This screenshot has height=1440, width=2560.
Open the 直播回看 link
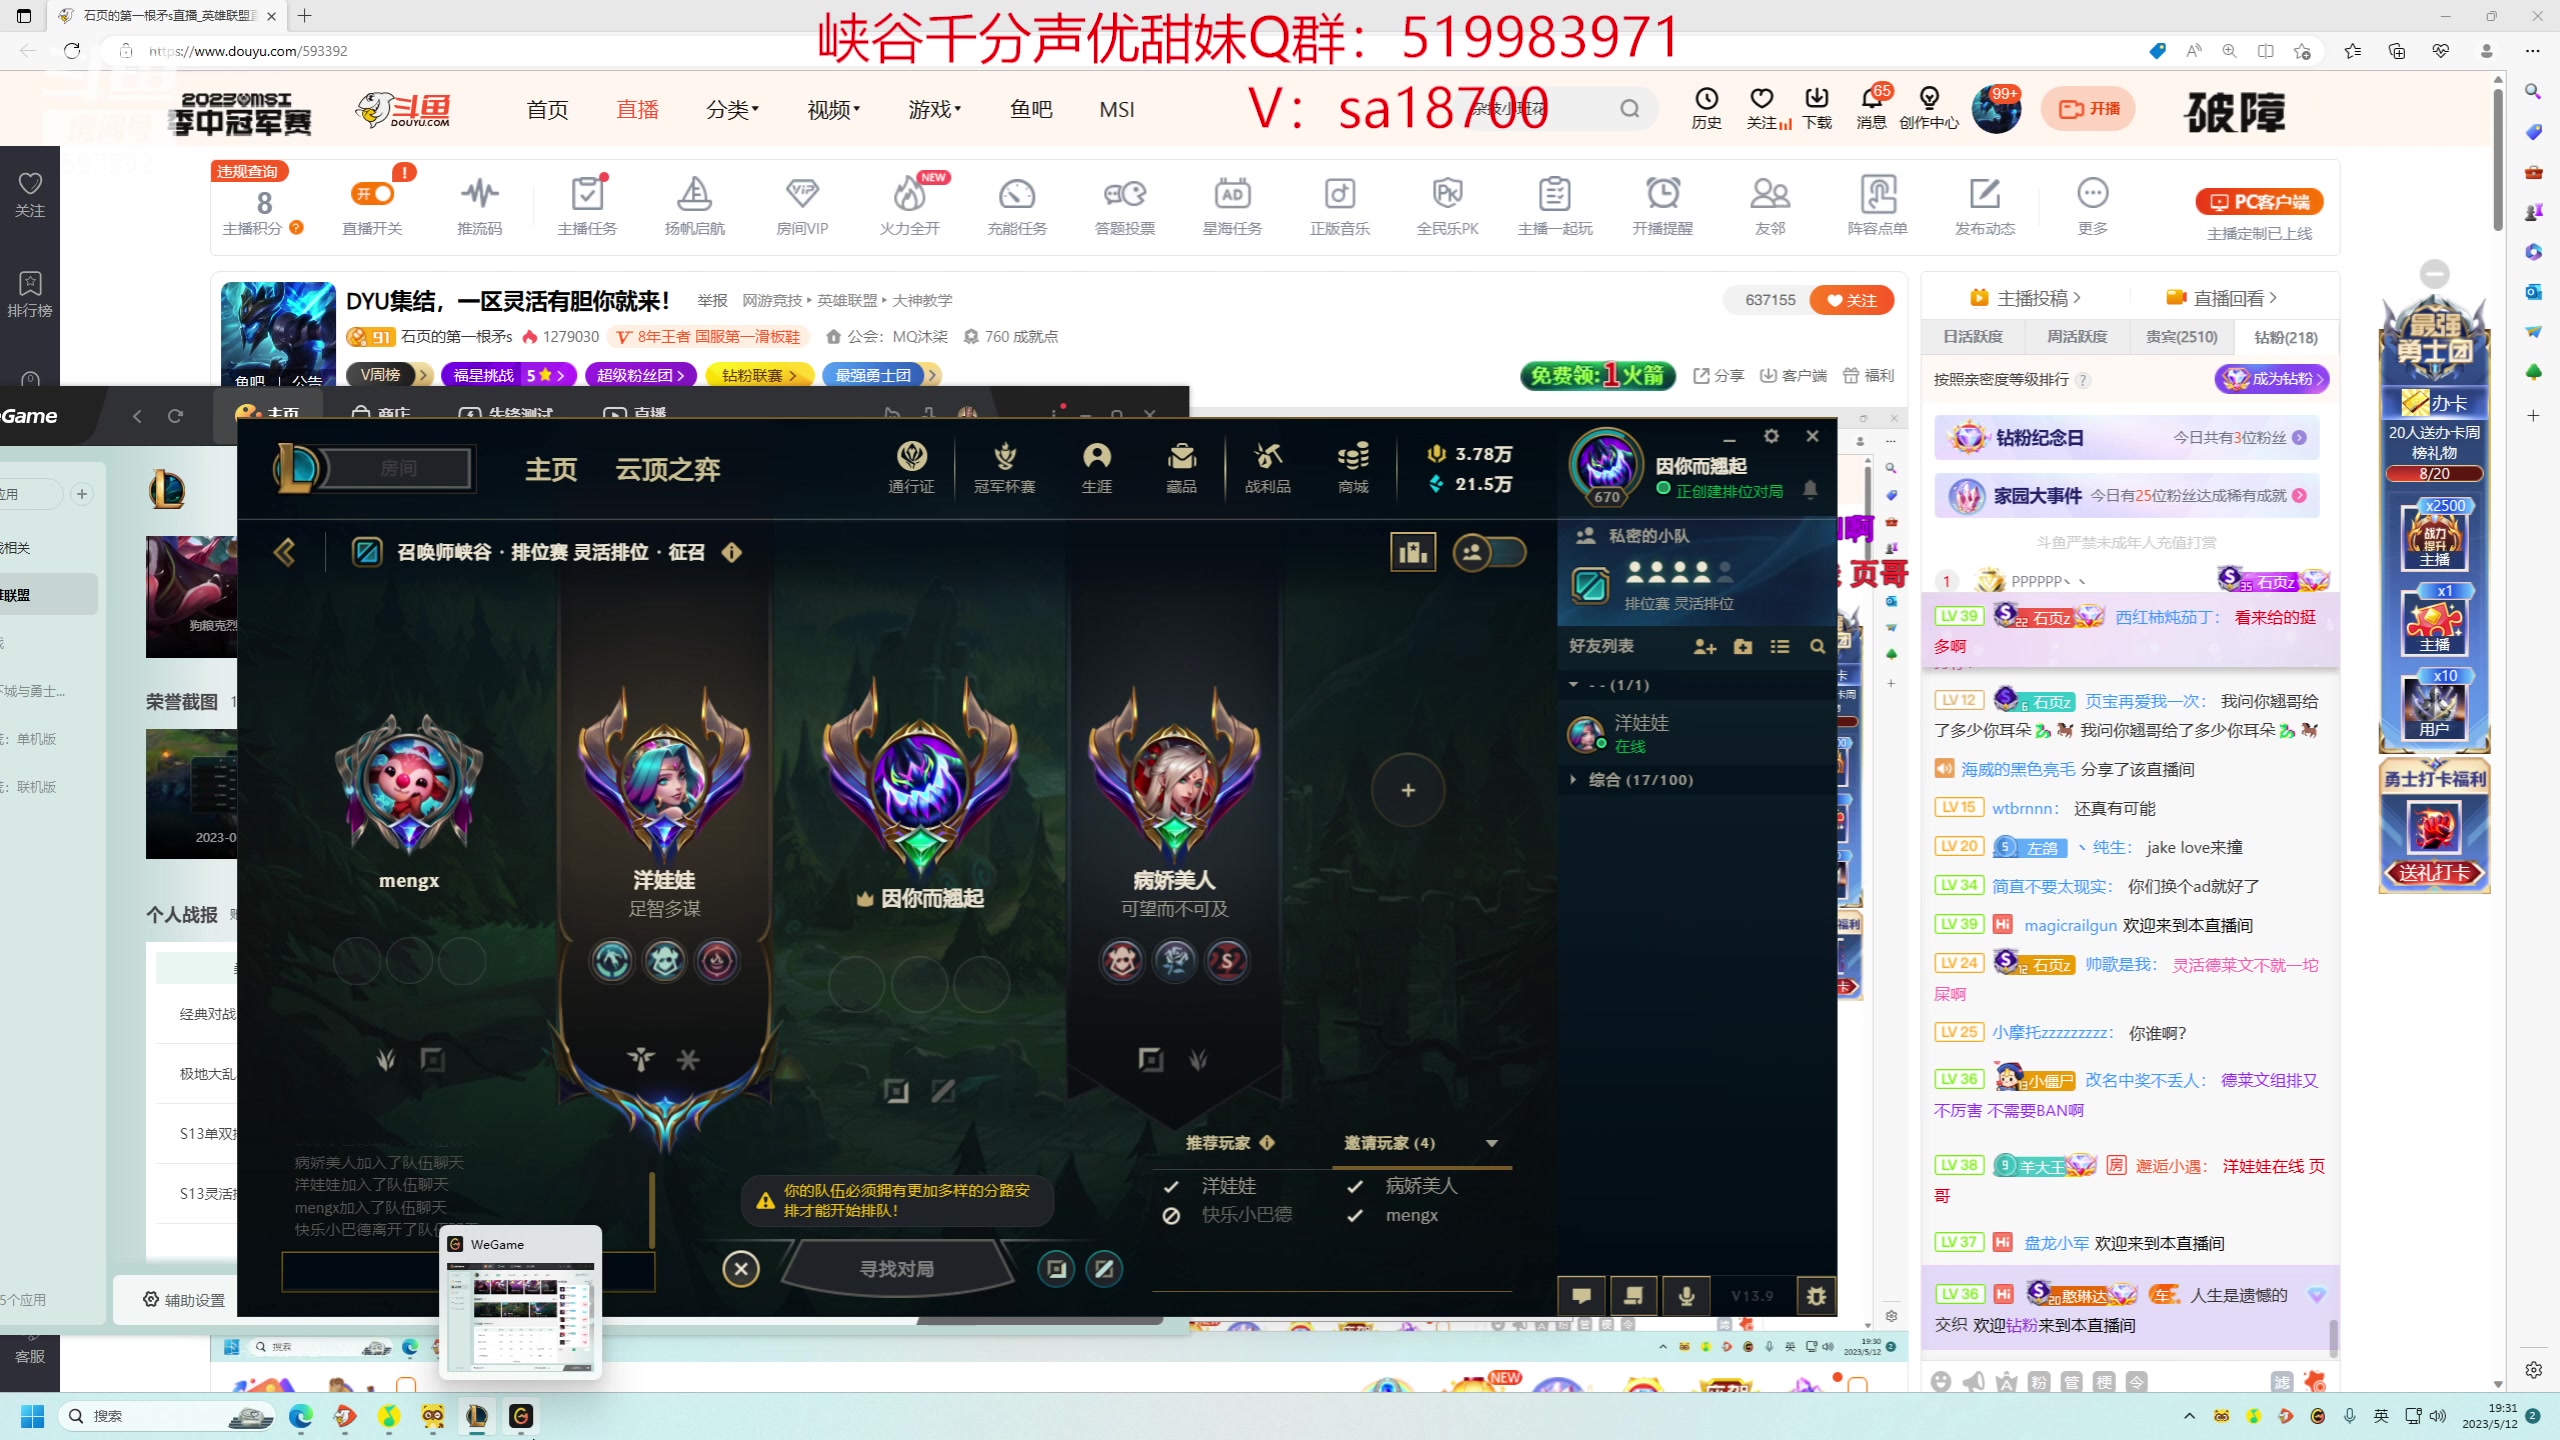pyautogui.click(x=2222, y=298)
